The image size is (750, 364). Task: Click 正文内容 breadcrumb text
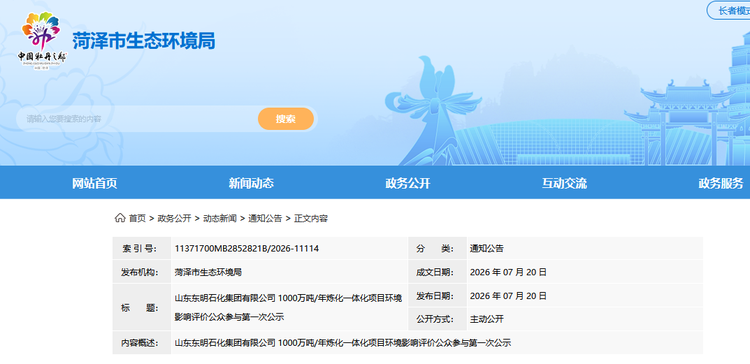[311, 219]
